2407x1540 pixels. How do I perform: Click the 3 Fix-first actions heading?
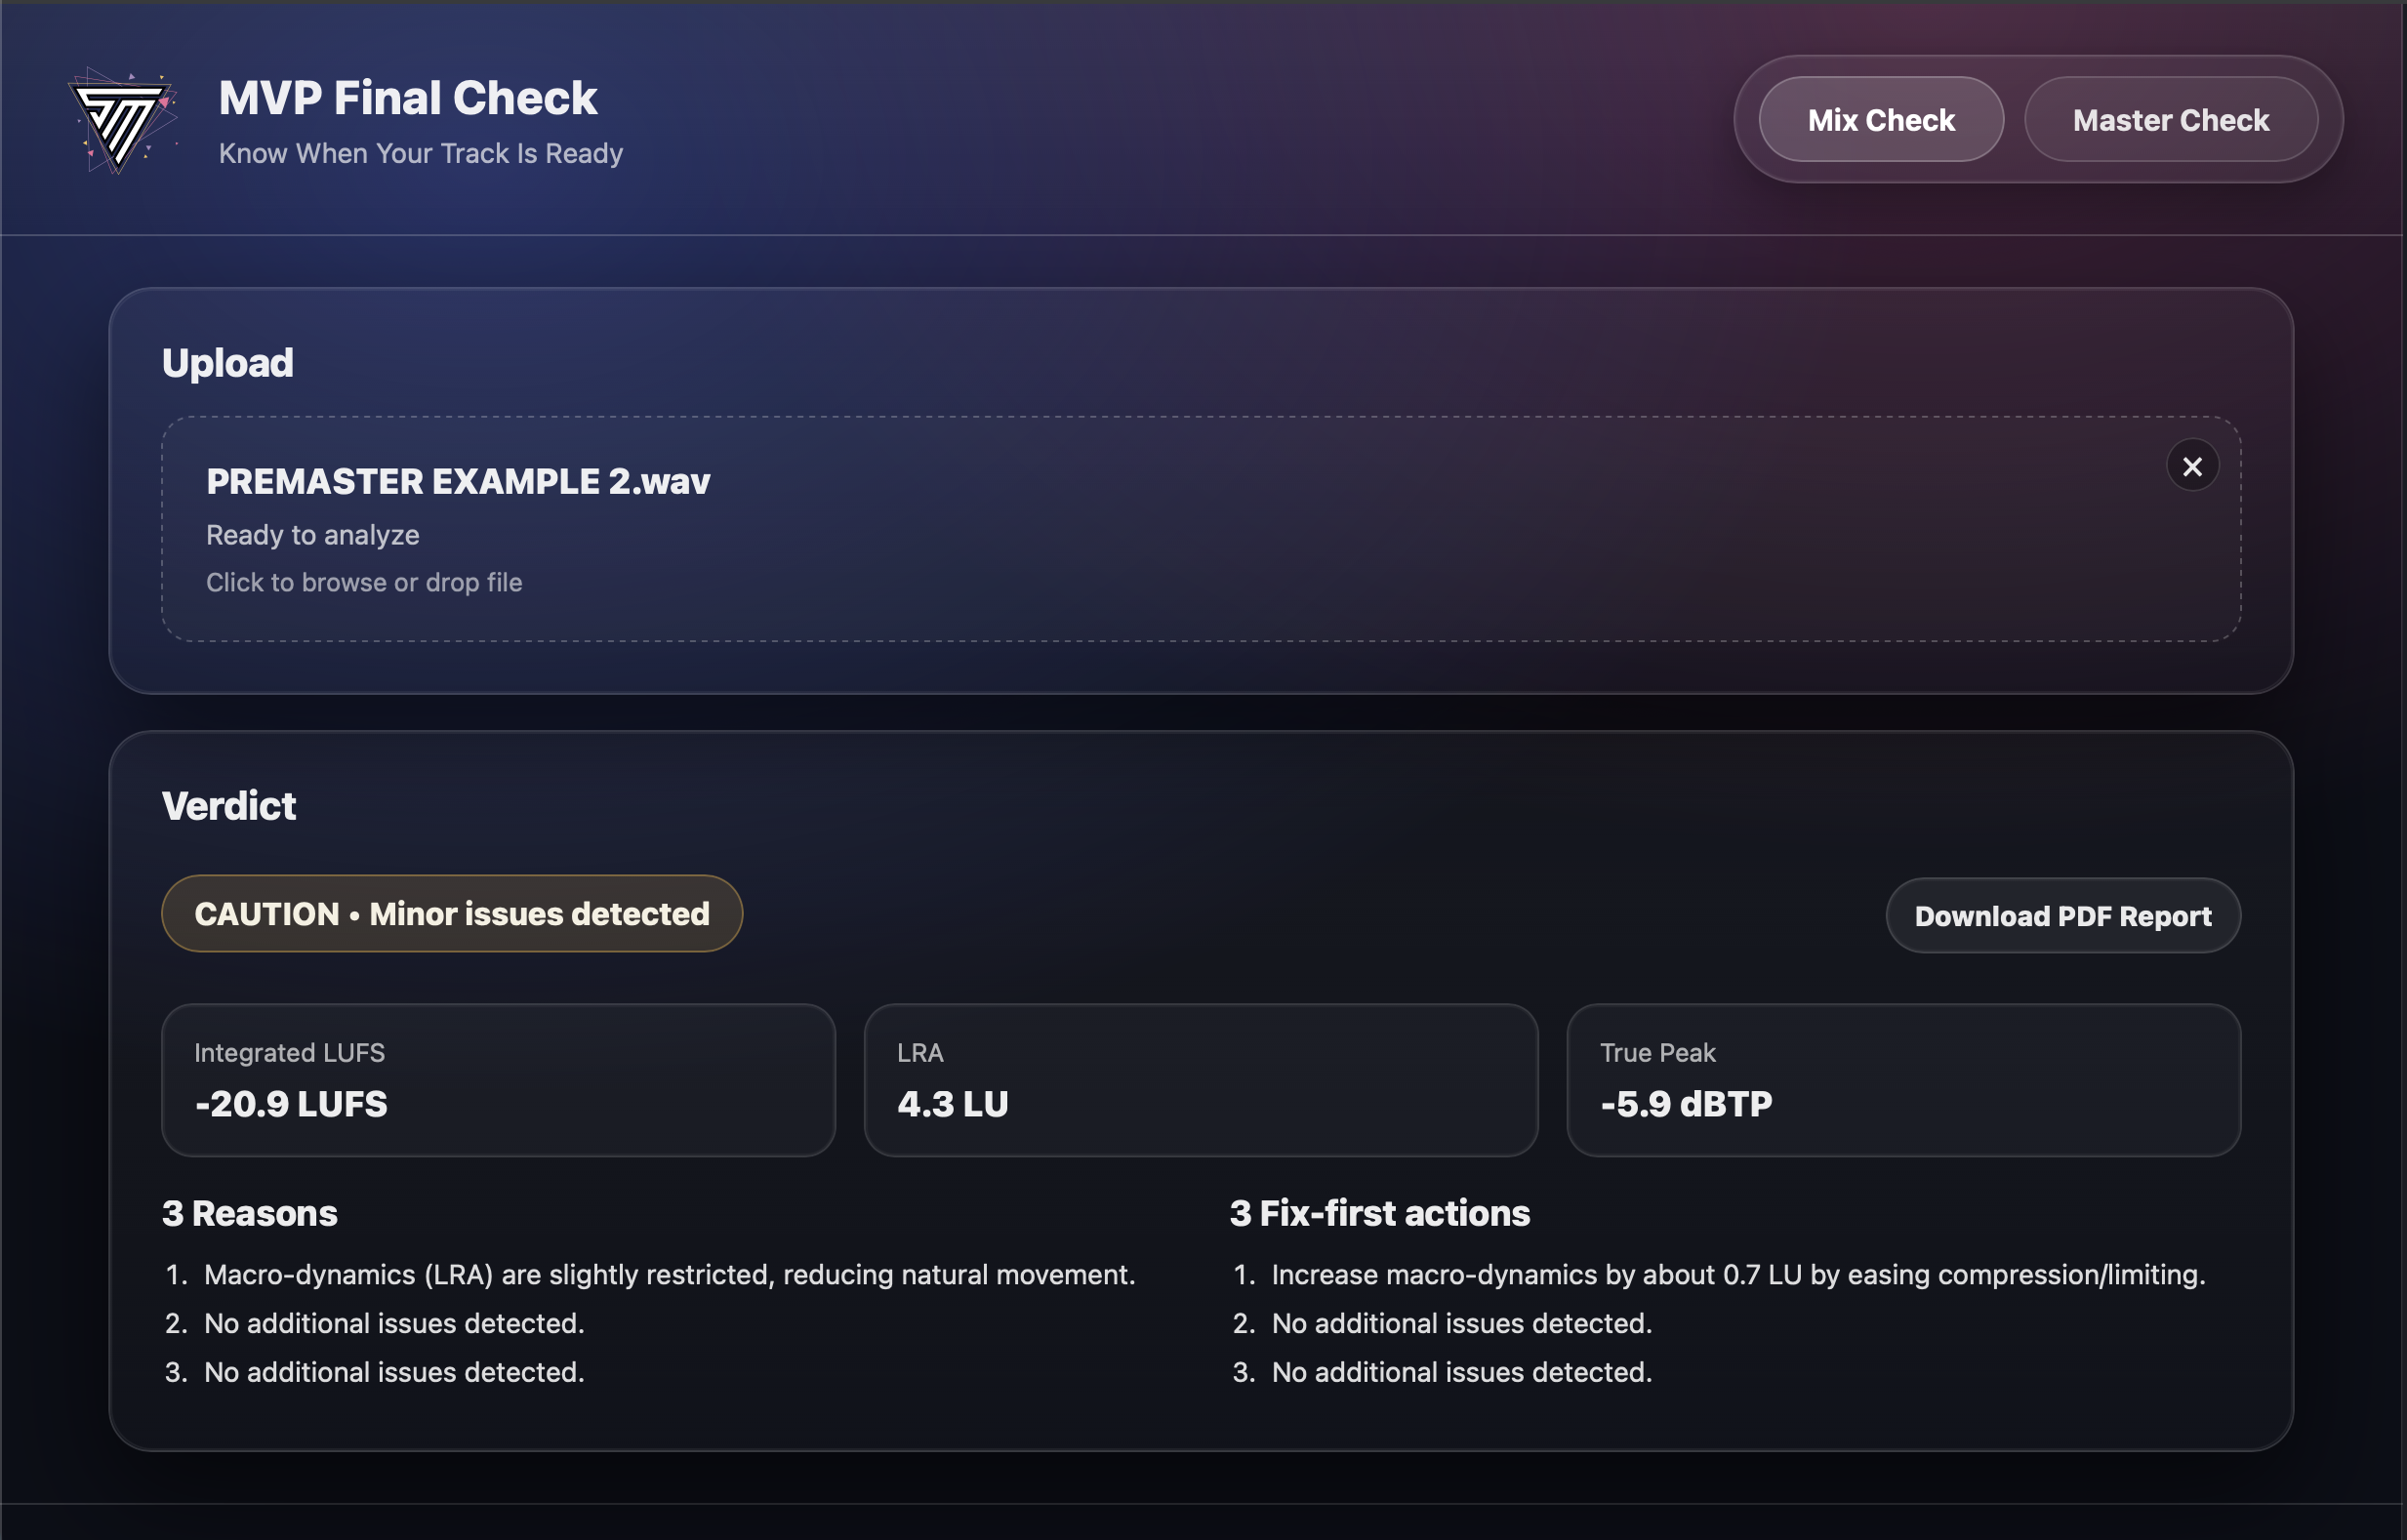pos(1379,1213)
